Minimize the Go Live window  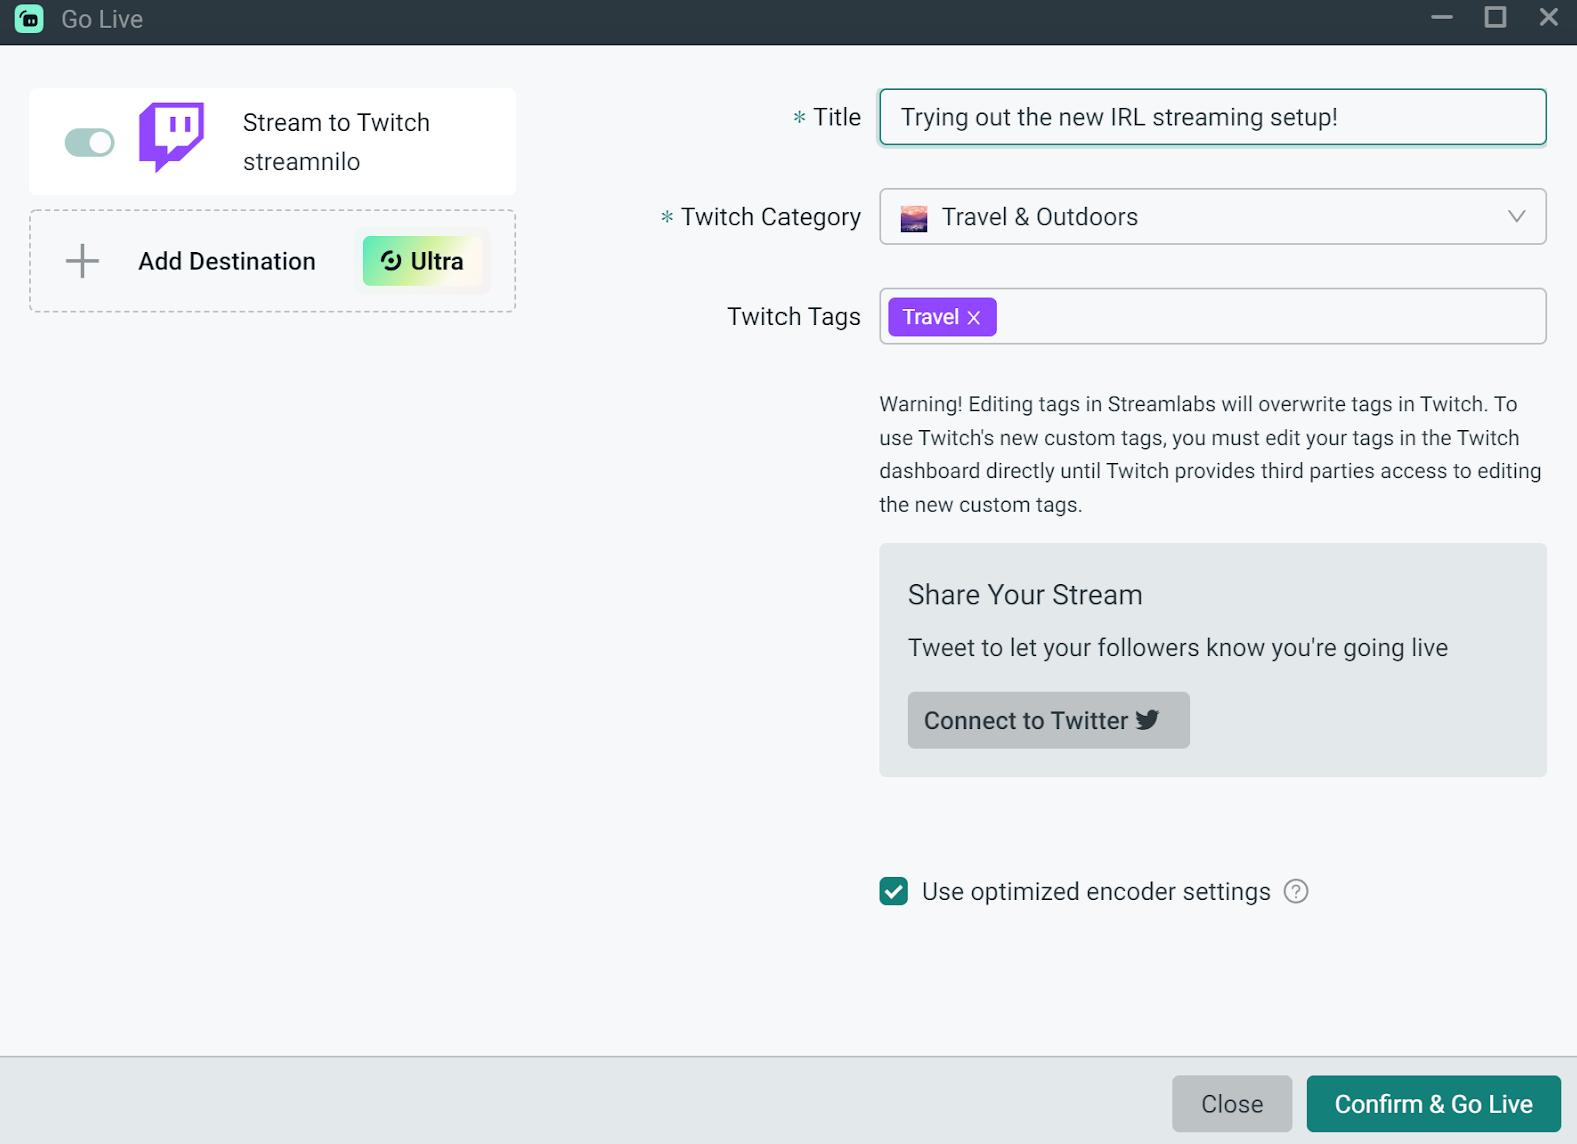(x=1441, y=18)
